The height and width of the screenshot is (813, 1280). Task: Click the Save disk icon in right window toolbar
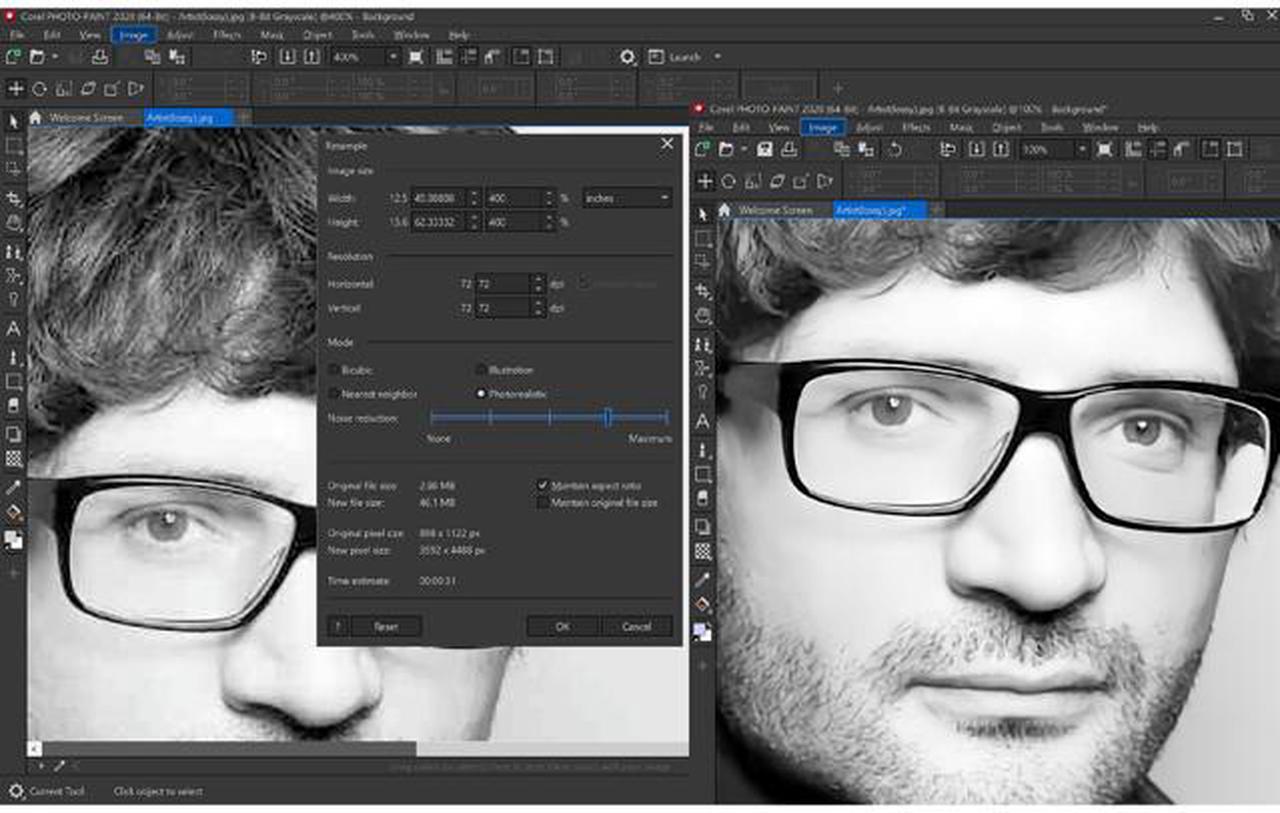coord(765,149)
